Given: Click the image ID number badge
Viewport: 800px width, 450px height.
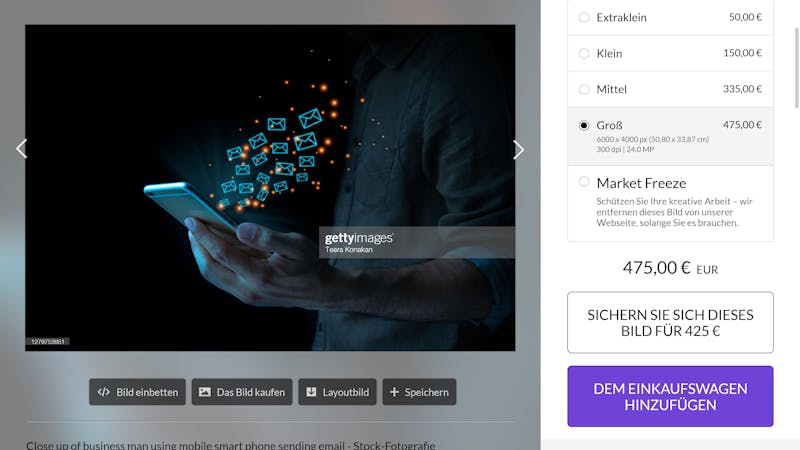Looking at the screenshot, I should [x=47, y=341].
